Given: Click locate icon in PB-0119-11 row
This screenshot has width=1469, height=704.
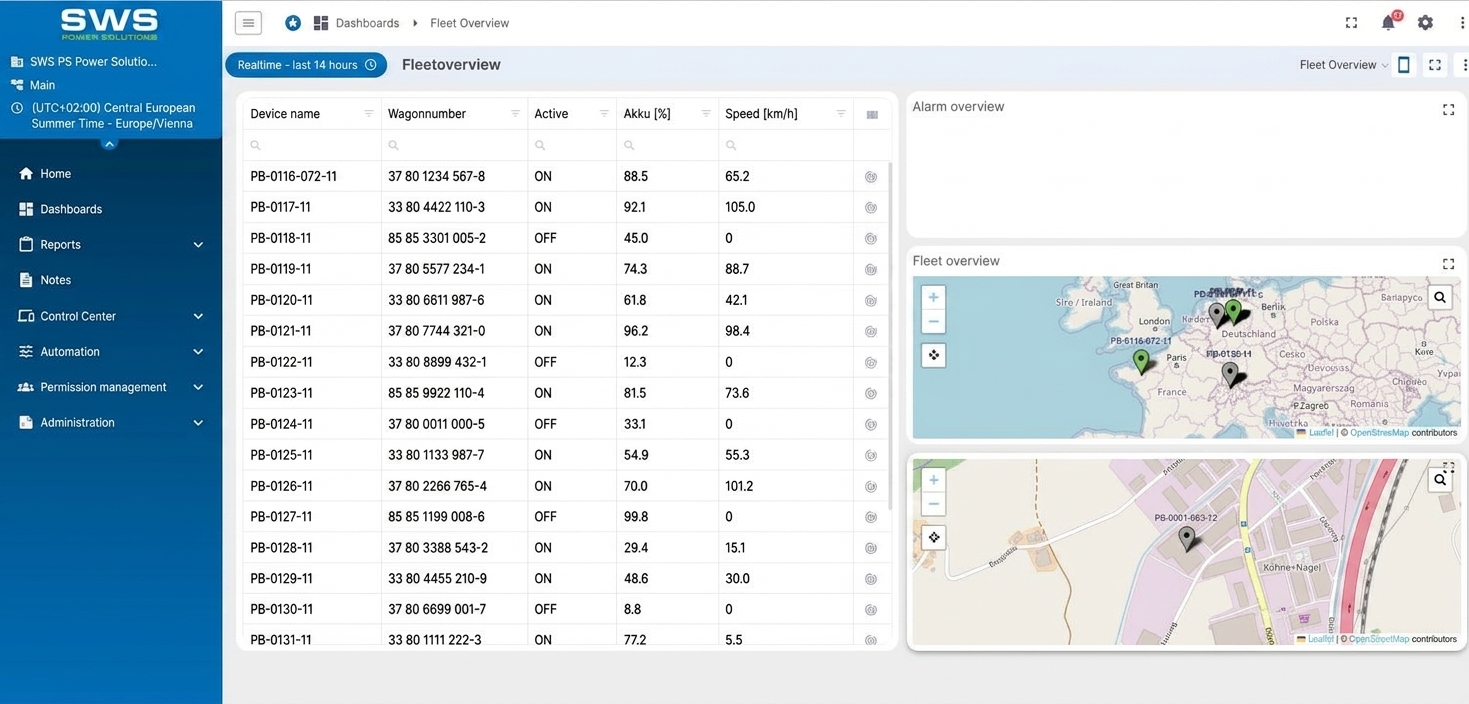Looking at the screenshot, I should [871, 270].
